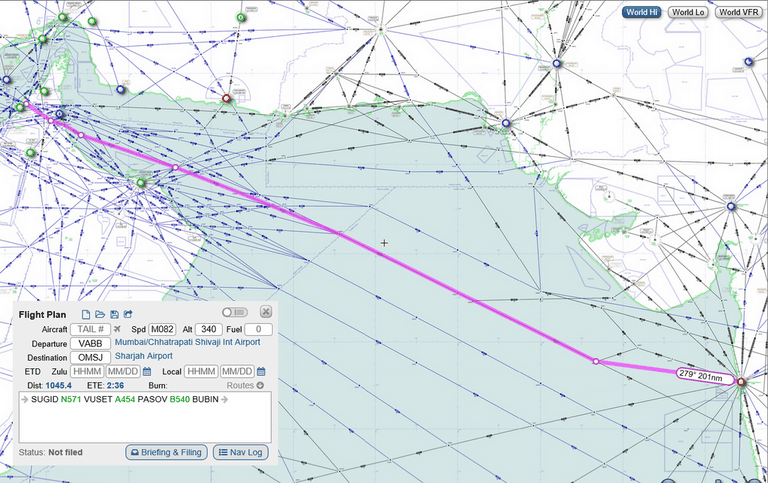
Task: Focus the TAIL # aircraft field
Action: 90,329
